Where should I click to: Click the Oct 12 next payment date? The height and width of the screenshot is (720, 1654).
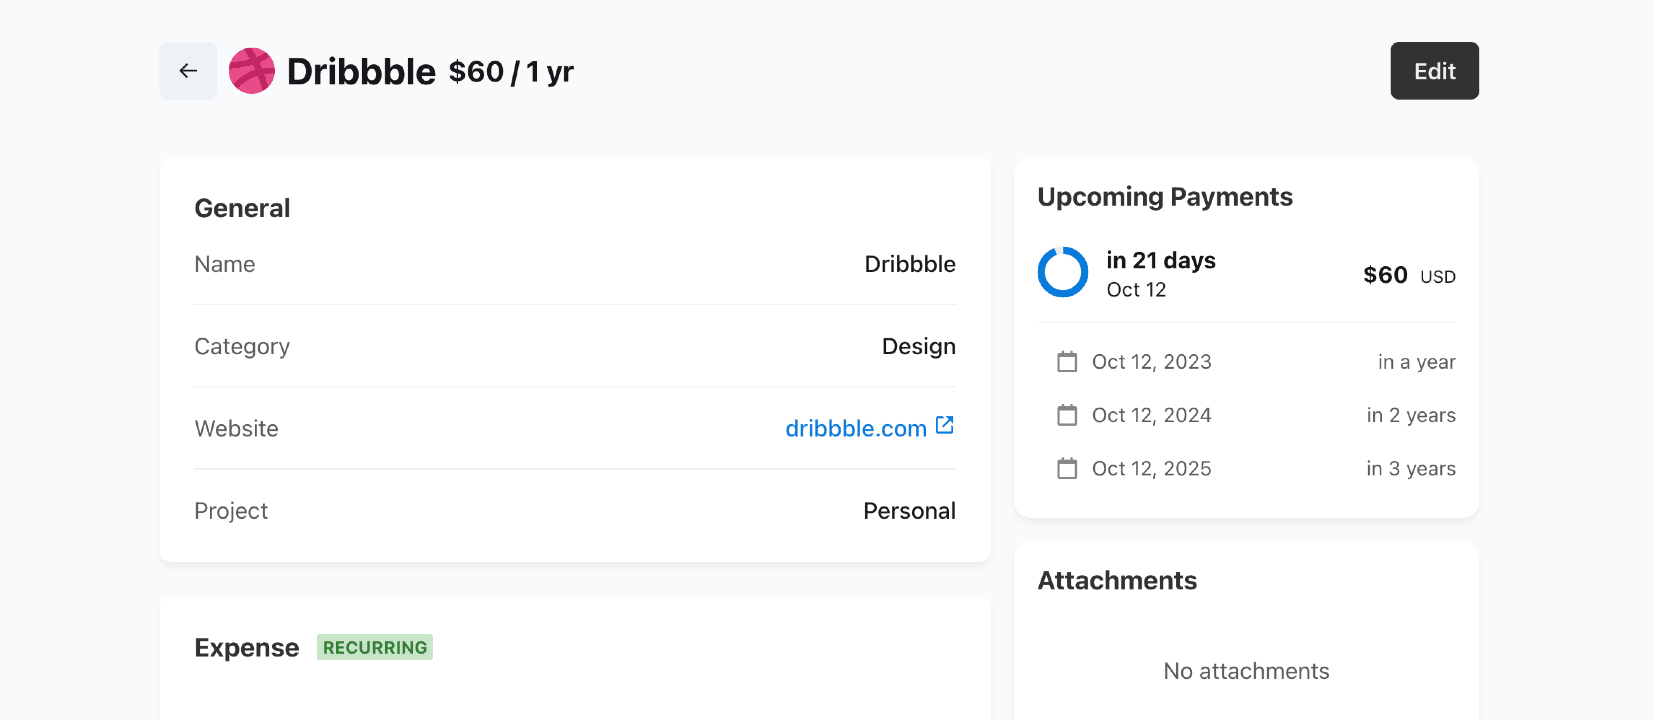click(x=1136, y=290)
